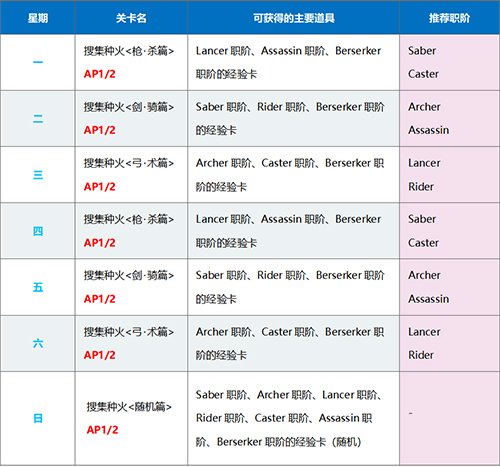The image size is (500, 467).
Task: Click 搜集种火<随机篇> in the 日 row
Action: [129, 407]
